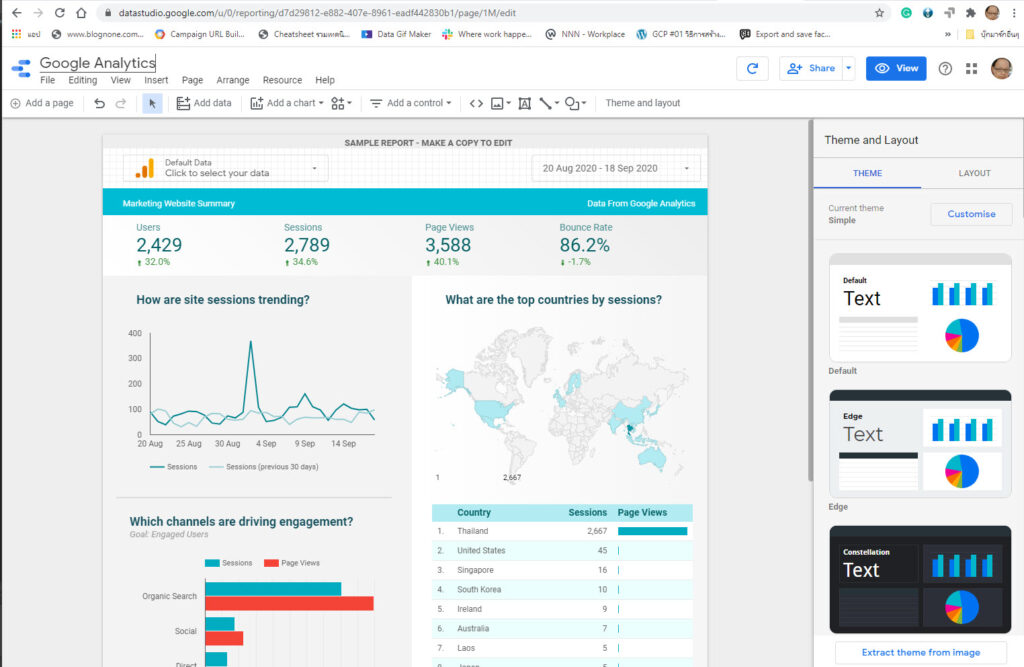Open the help question mark icon
Viewport: 1024px width, 667px height.
coord(945,69)
